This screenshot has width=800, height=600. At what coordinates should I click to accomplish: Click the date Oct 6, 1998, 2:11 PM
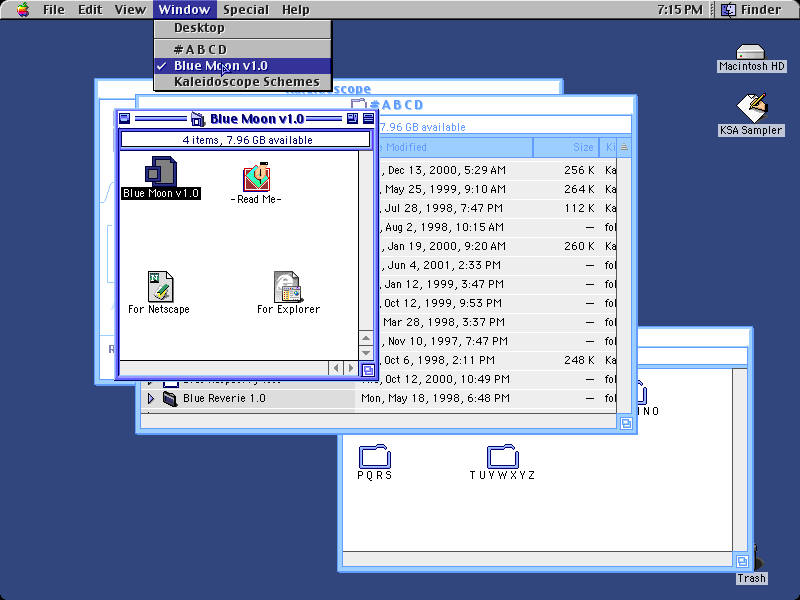point(439,360)
